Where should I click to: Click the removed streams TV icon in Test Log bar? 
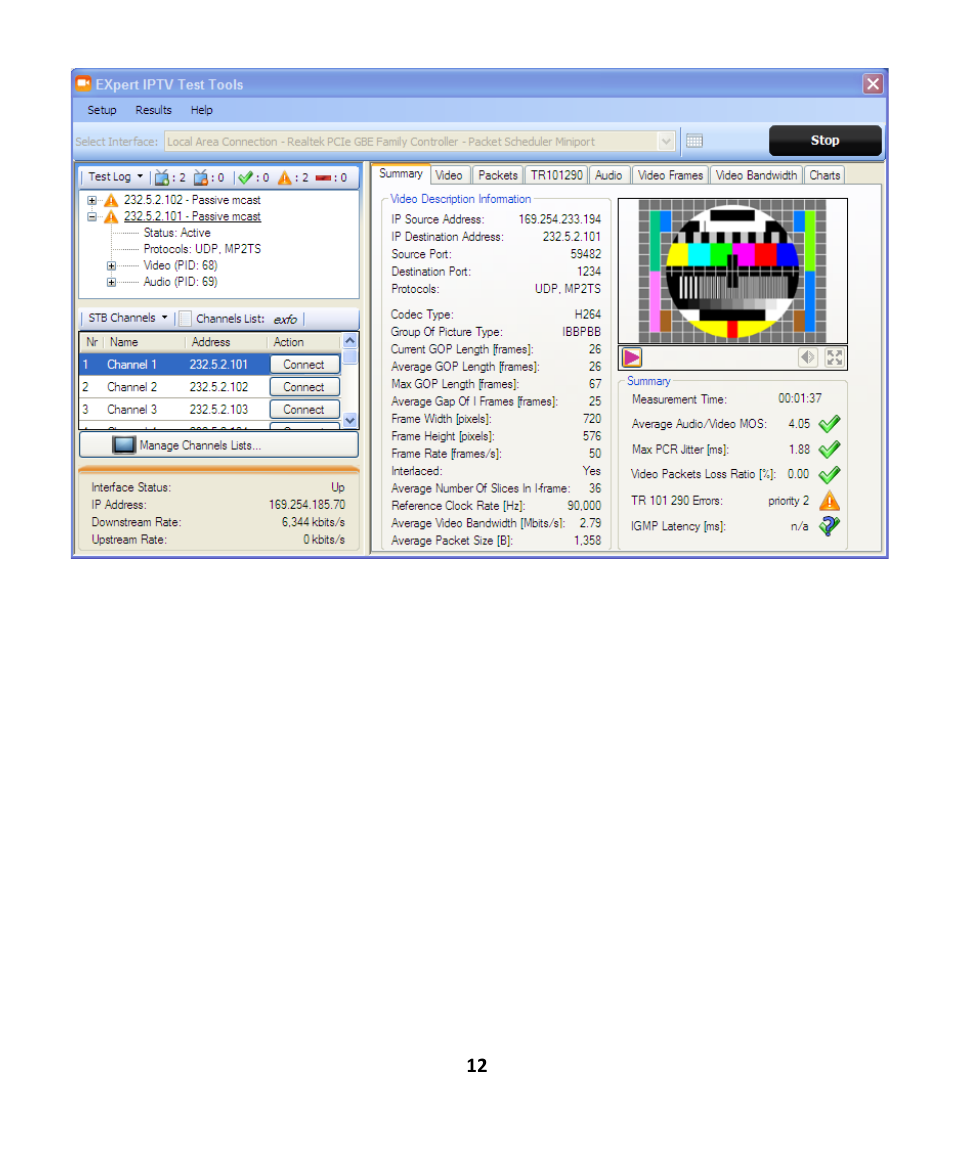click(x=200, y=177)
